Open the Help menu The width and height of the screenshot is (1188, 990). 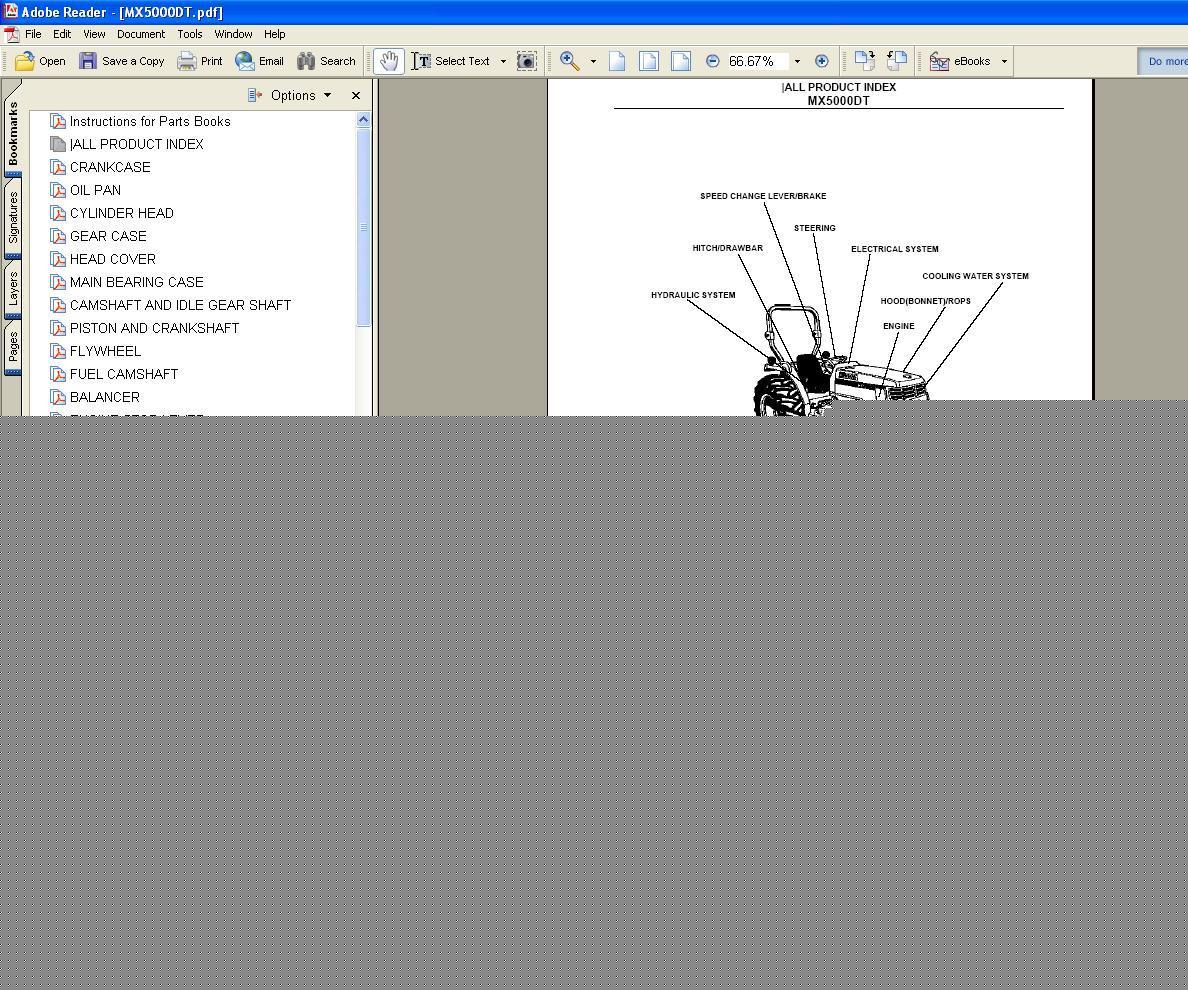274,34
